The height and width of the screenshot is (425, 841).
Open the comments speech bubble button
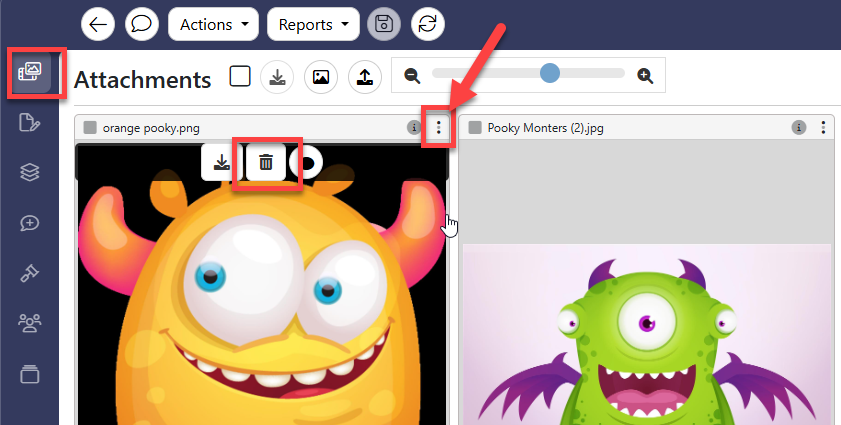pyautogui.click(x=142, y=24)
